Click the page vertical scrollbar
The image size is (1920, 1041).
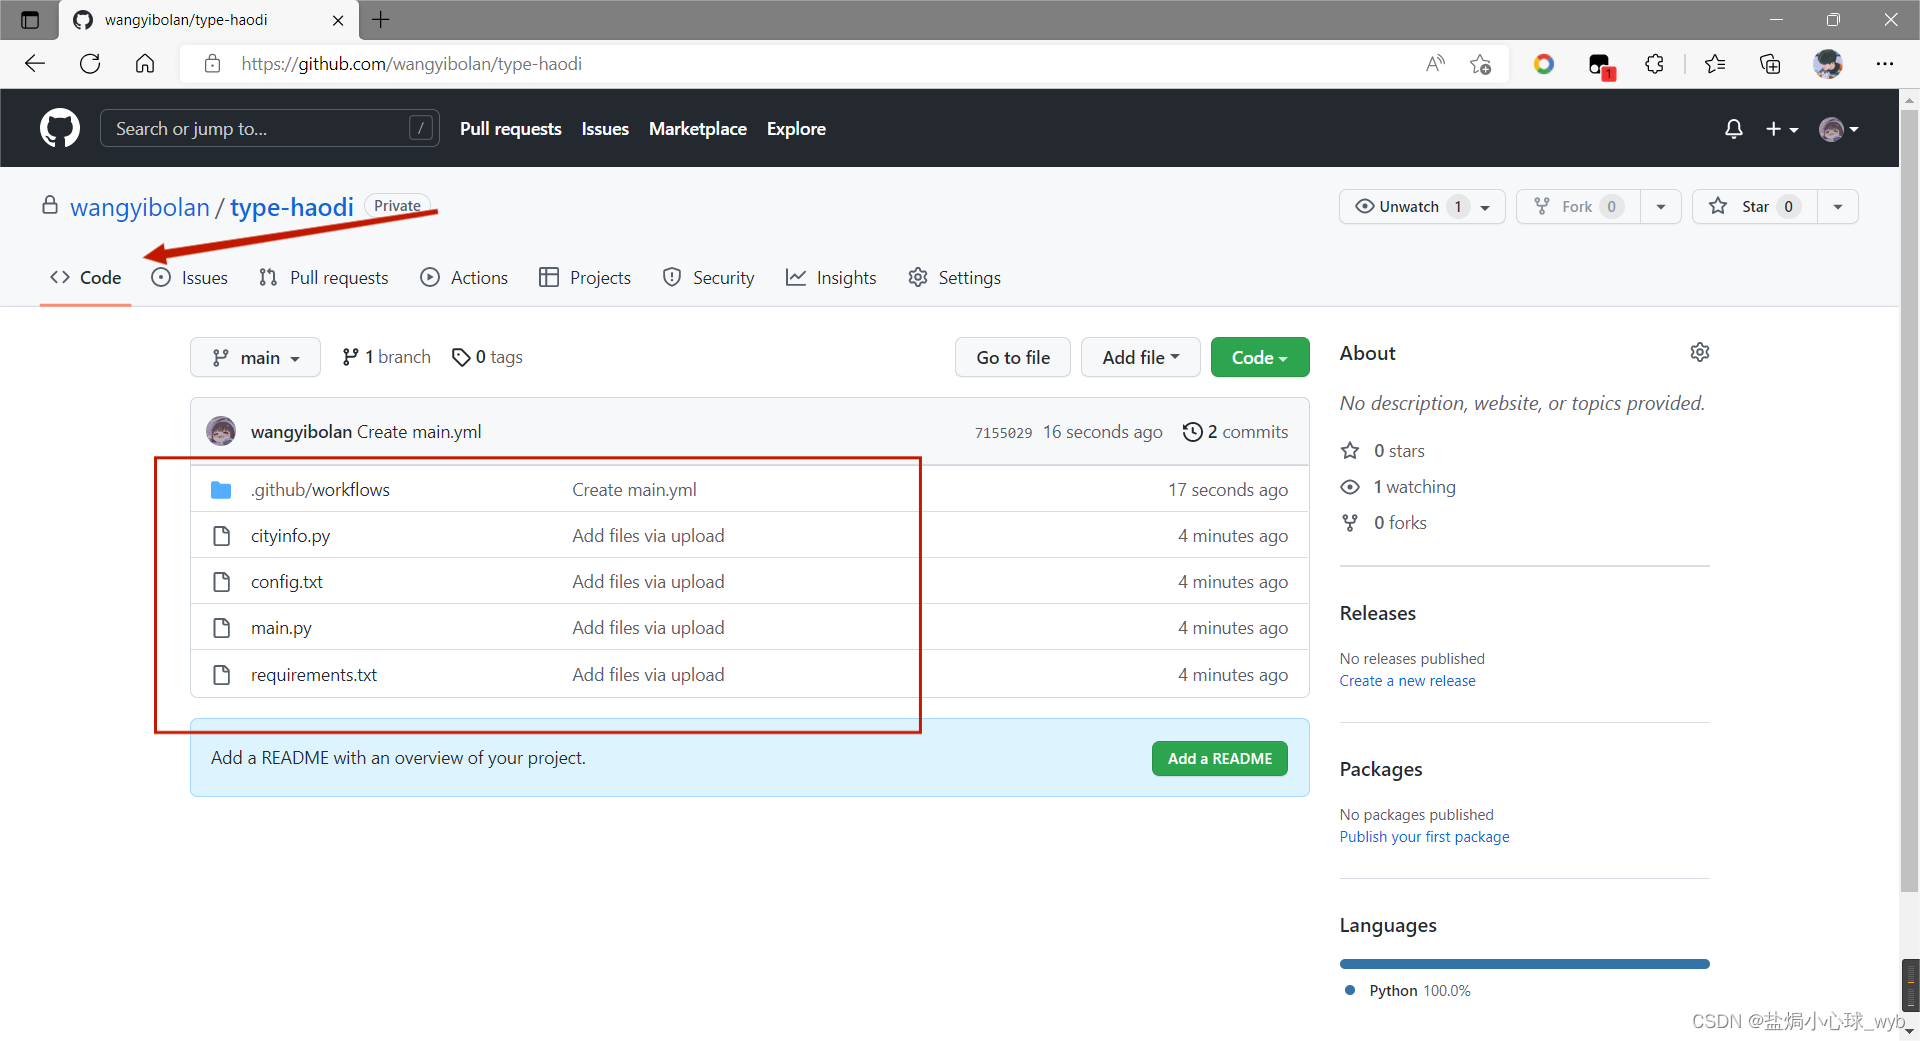(1910, 500)
